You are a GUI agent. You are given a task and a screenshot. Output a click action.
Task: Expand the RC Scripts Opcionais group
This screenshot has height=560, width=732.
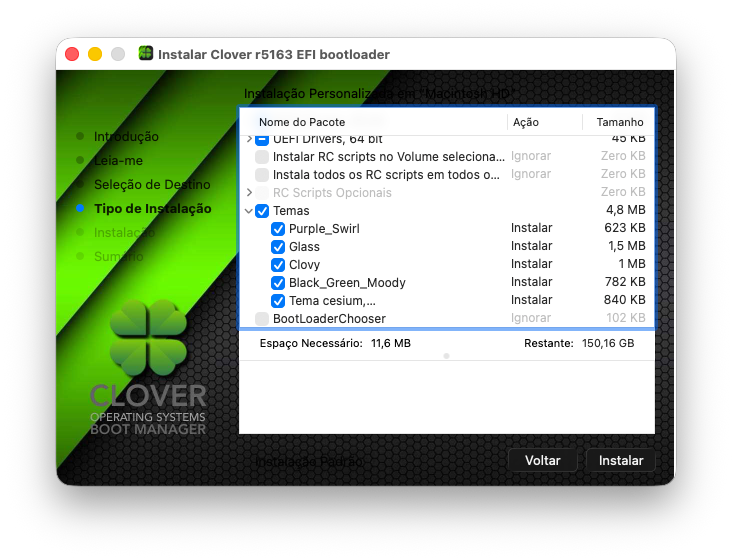249,192
